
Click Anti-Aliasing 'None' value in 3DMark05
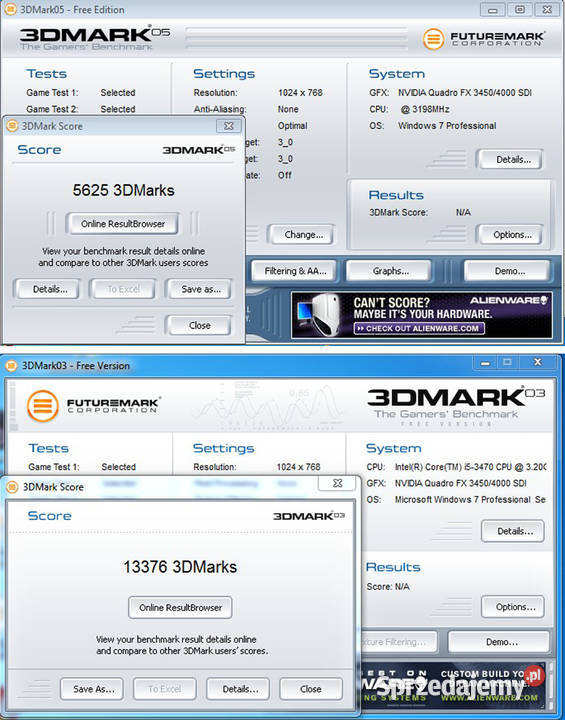pyautogui.click(x=288, y=109)
